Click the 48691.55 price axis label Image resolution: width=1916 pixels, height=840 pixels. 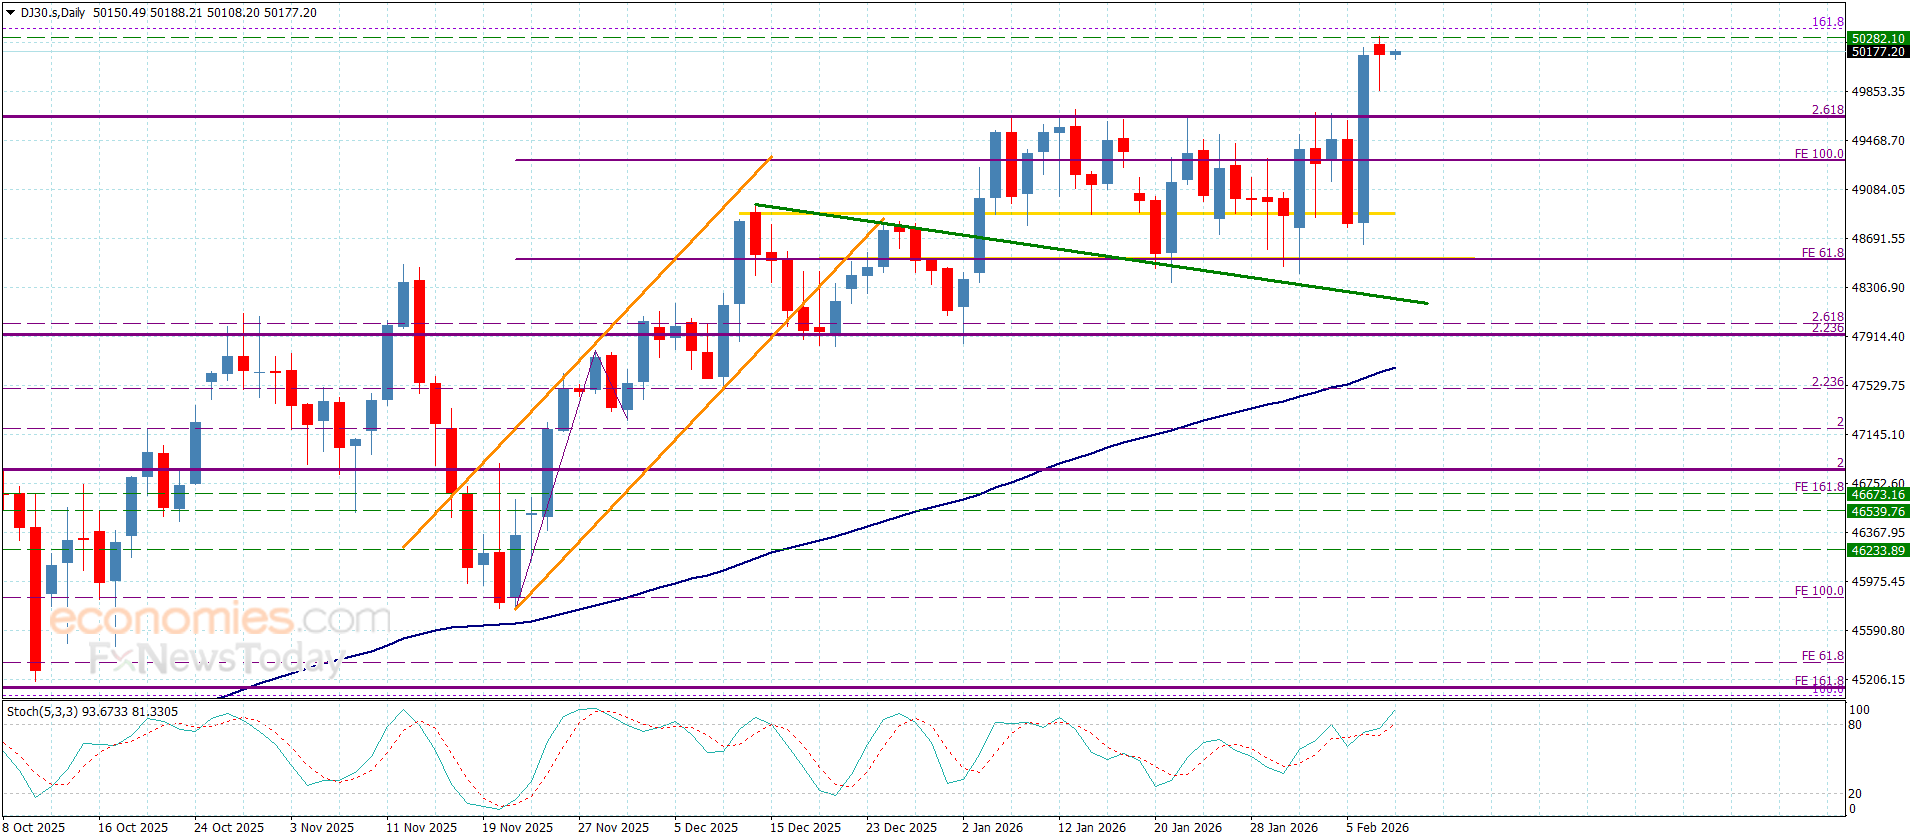coord(1878,239)
